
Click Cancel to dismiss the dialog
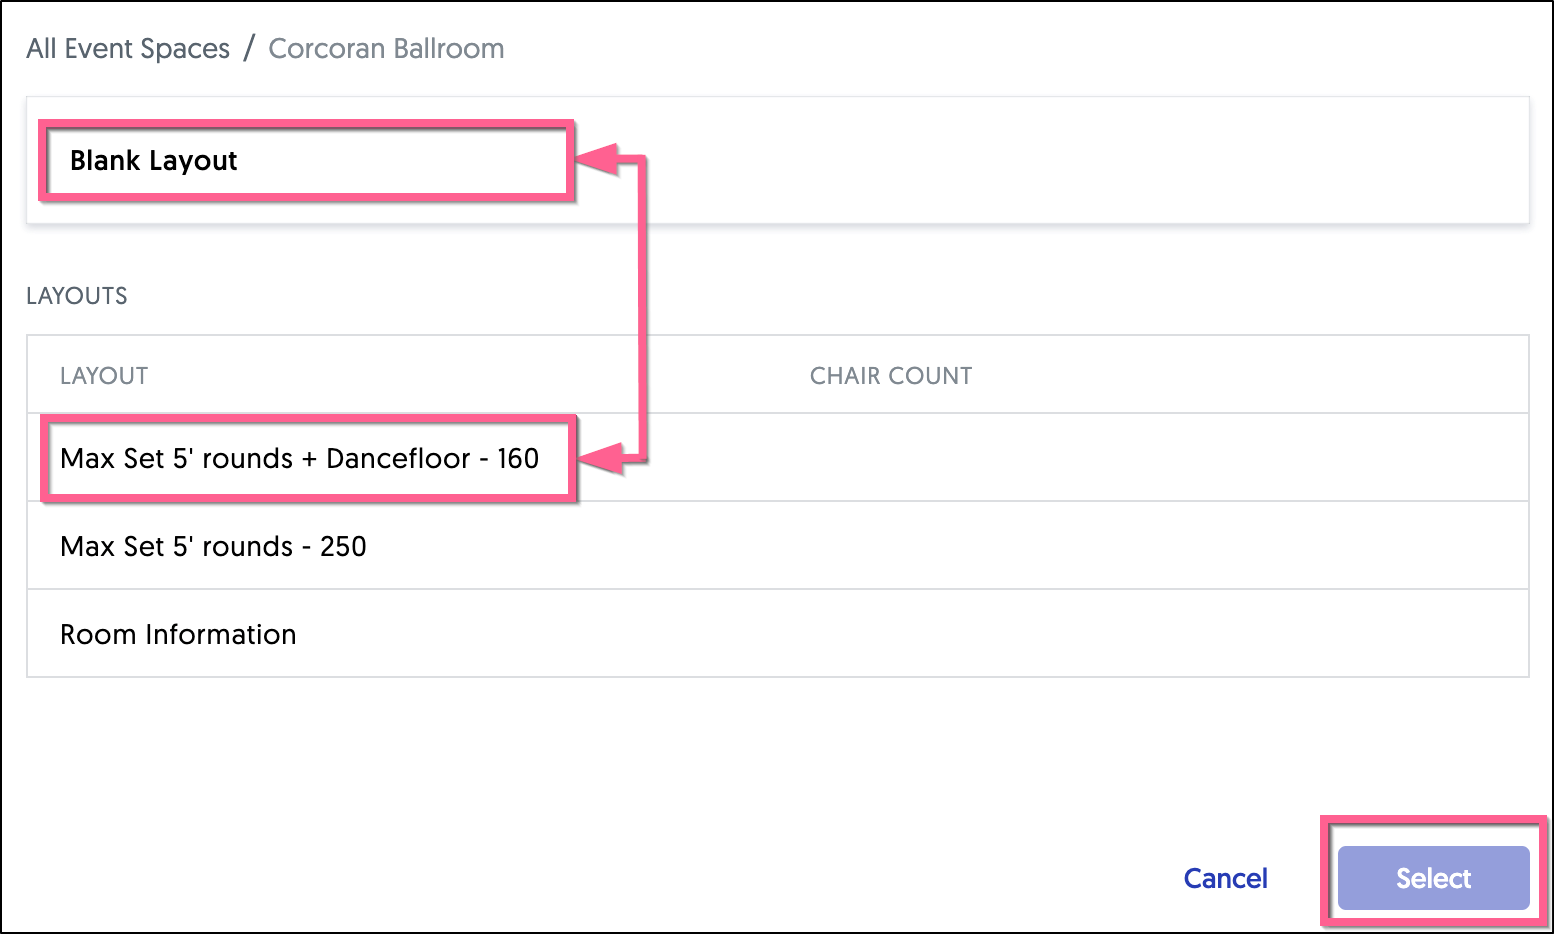[x=1225, y=878]
